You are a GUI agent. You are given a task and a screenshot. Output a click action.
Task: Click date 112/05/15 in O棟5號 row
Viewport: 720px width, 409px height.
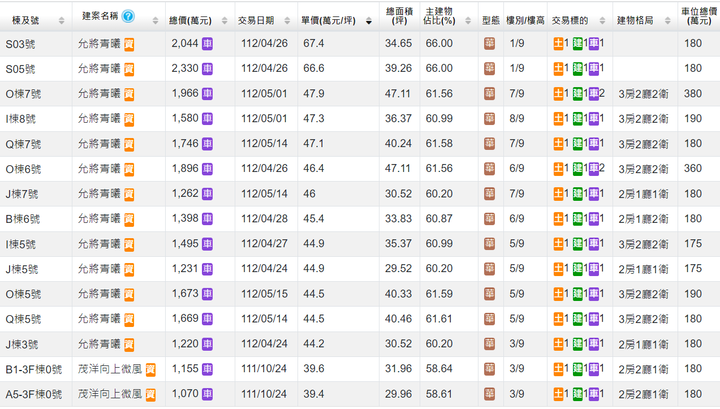pyautogui.click(x=264, y=294)
